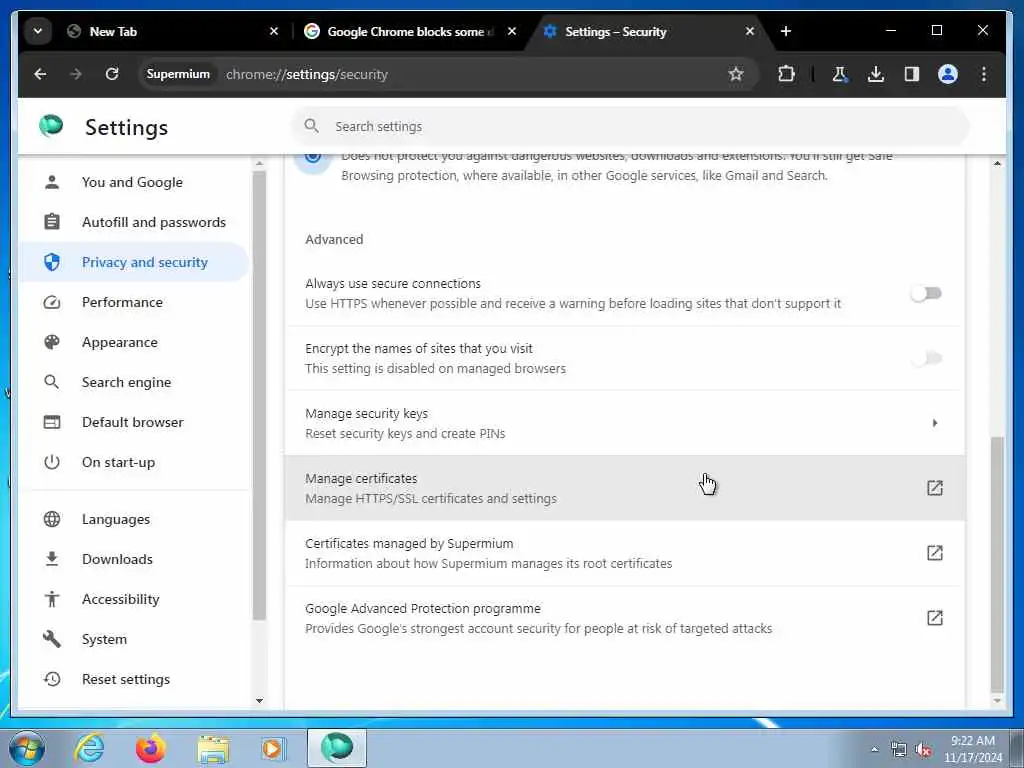Click Google Advanced Protection programme title
Image resolution: width=1024 pixels, height=768 pixels.
[423, 609]
